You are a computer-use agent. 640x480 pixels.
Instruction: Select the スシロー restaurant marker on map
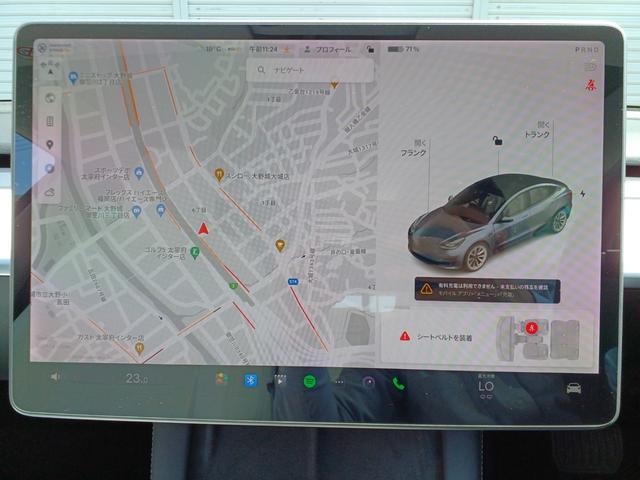219,175
